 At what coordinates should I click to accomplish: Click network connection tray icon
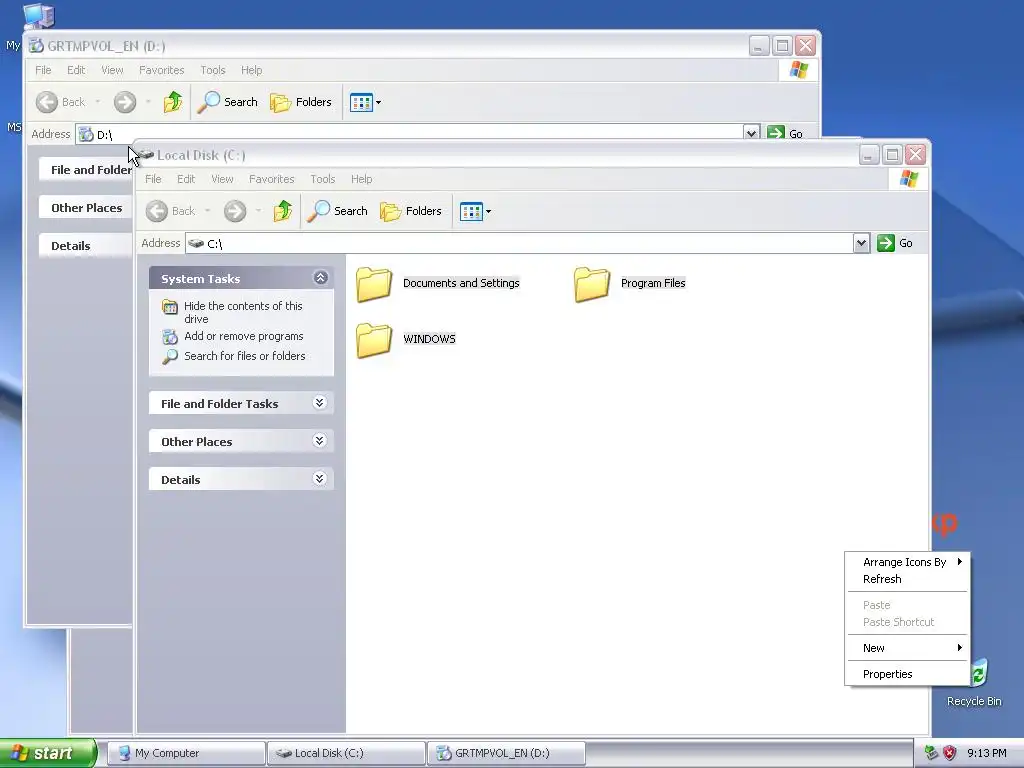point(931,753)
